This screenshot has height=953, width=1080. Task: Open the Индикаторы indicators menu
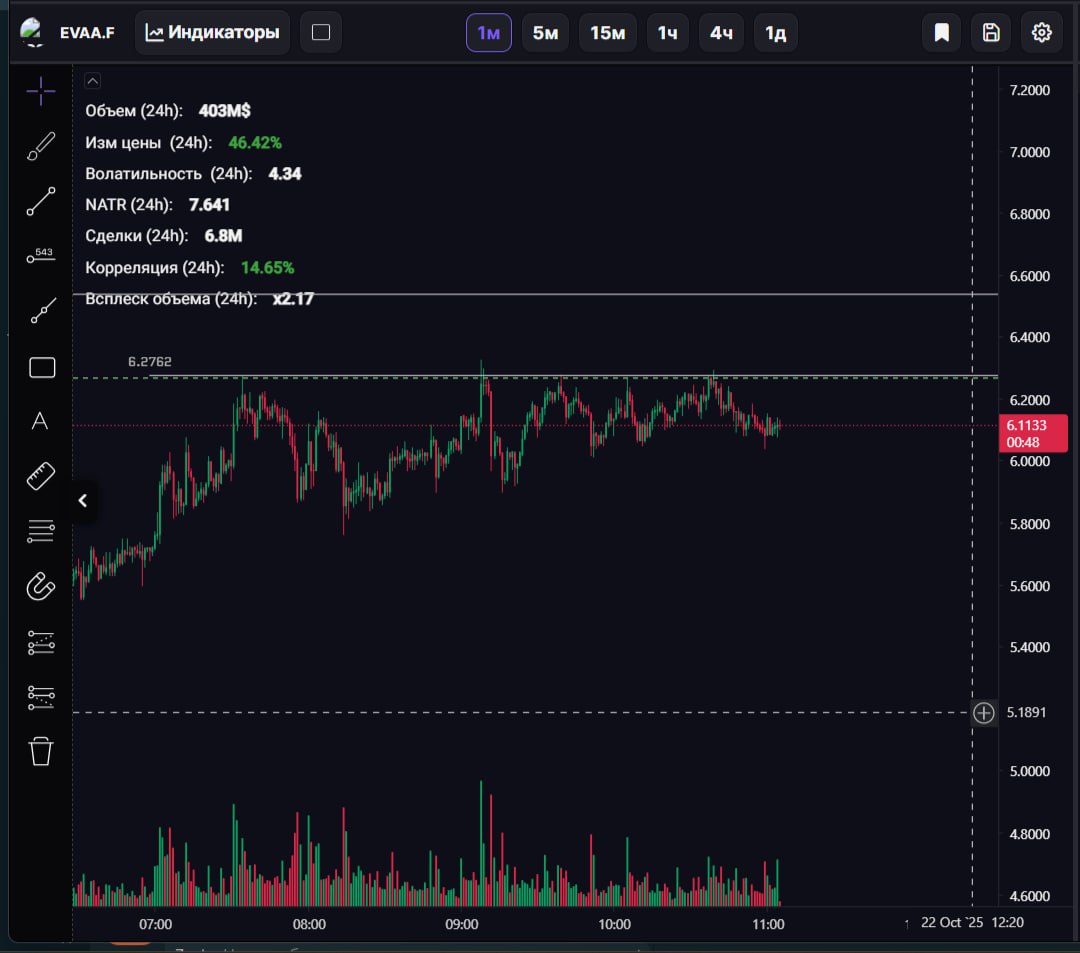click(212, 33)
